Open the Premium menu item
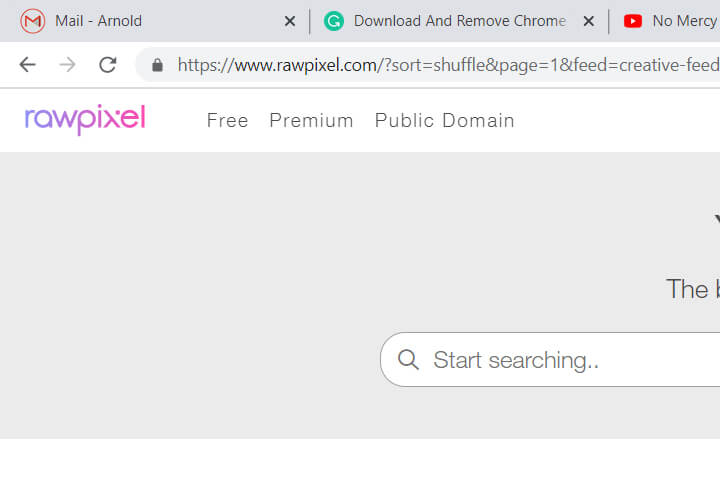The height and width of the screenshot is (480, 720). (x=311, y=120)
